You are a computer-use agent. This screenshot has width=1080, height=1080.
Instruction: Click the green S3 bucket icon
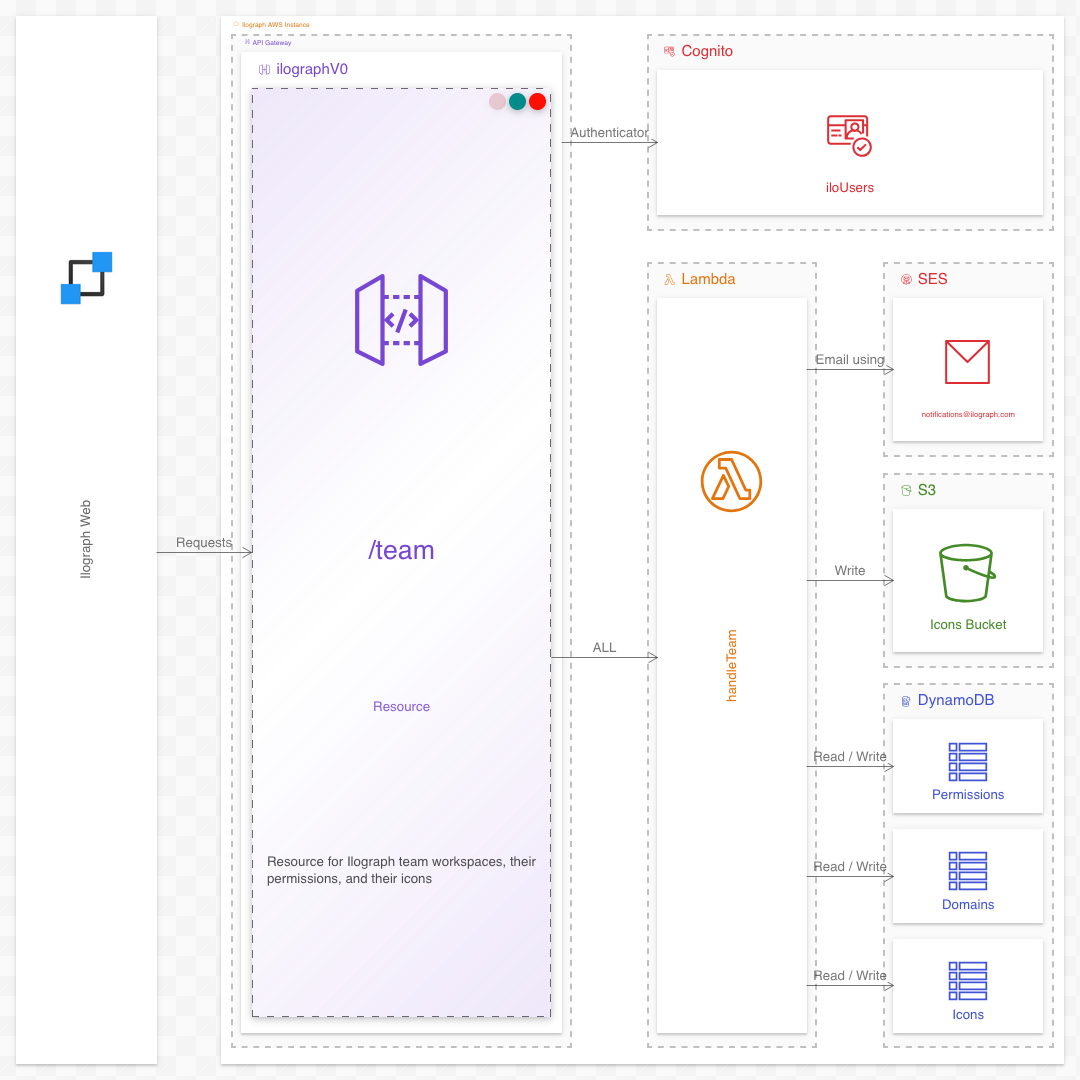(x=967, y=573)
